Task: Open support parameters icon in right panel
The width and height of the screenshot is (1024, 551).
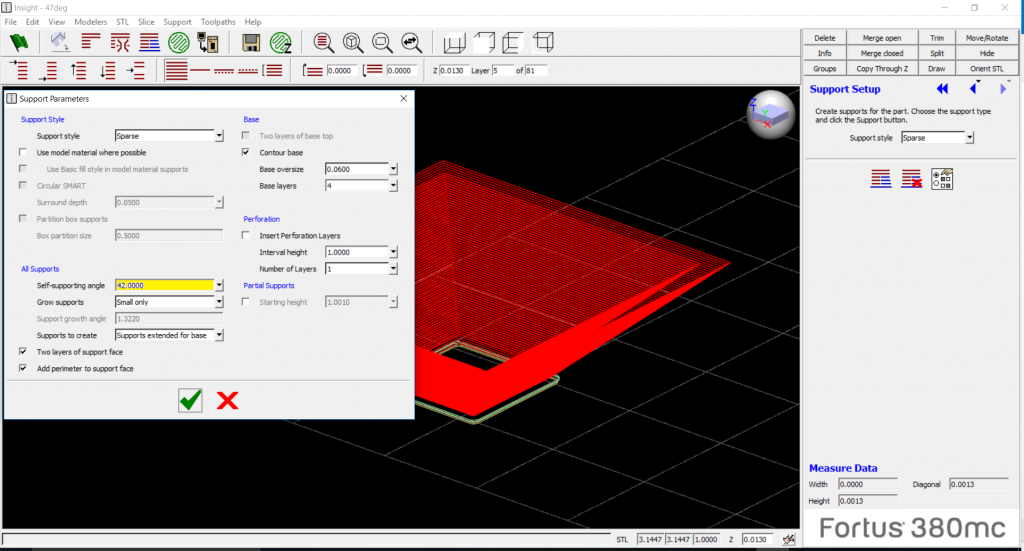Action: click(942, 178)
